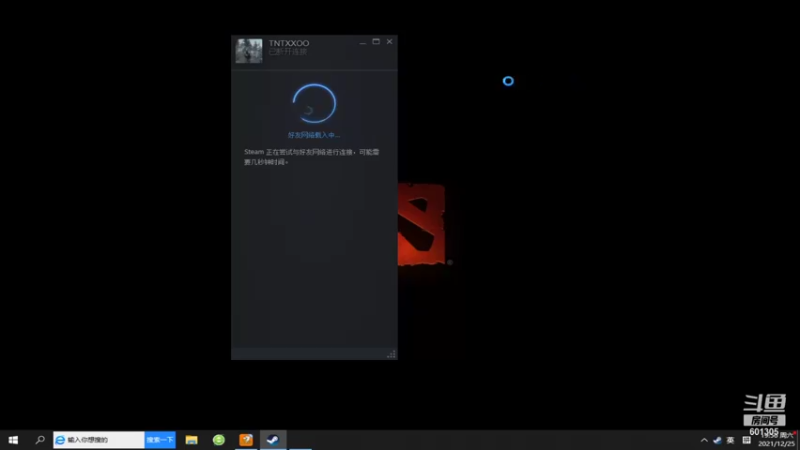Open Windows taskbar search magnifier
Viewport: 800px width, 450px height.
click(40, 440)
